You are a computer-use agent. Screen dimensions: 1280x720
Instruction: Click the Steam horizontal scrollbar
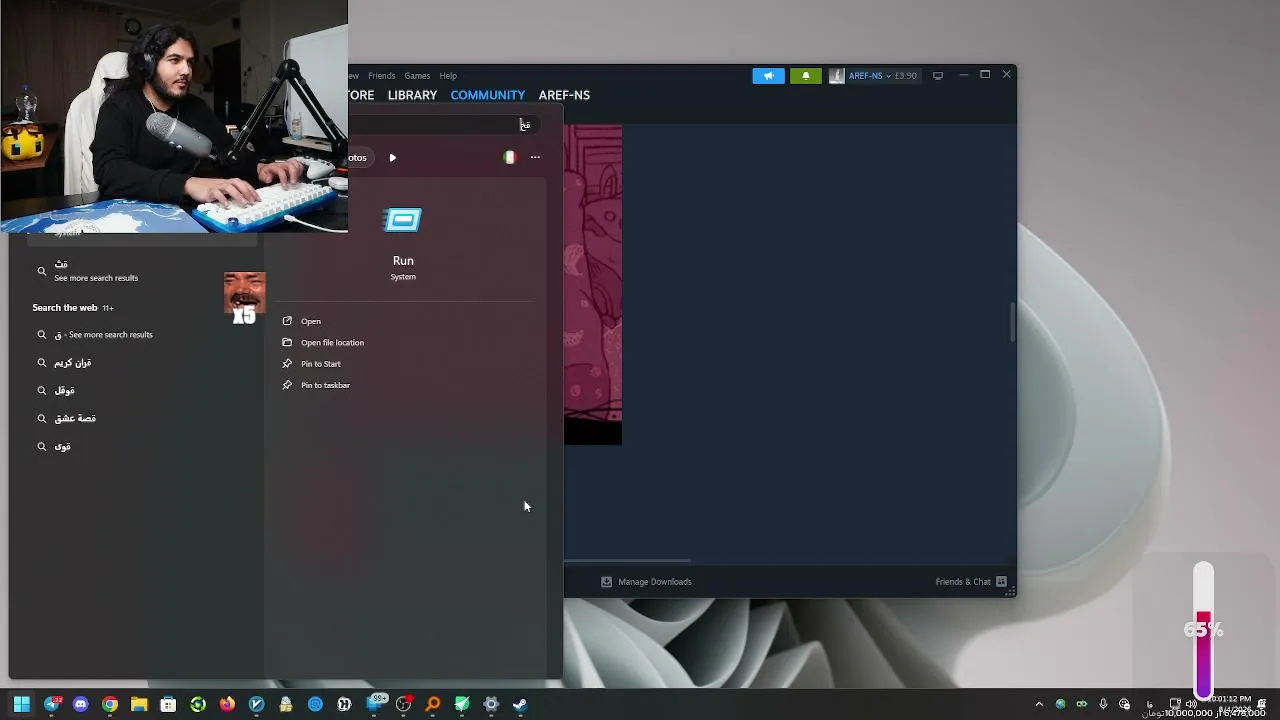coord(627,561)
